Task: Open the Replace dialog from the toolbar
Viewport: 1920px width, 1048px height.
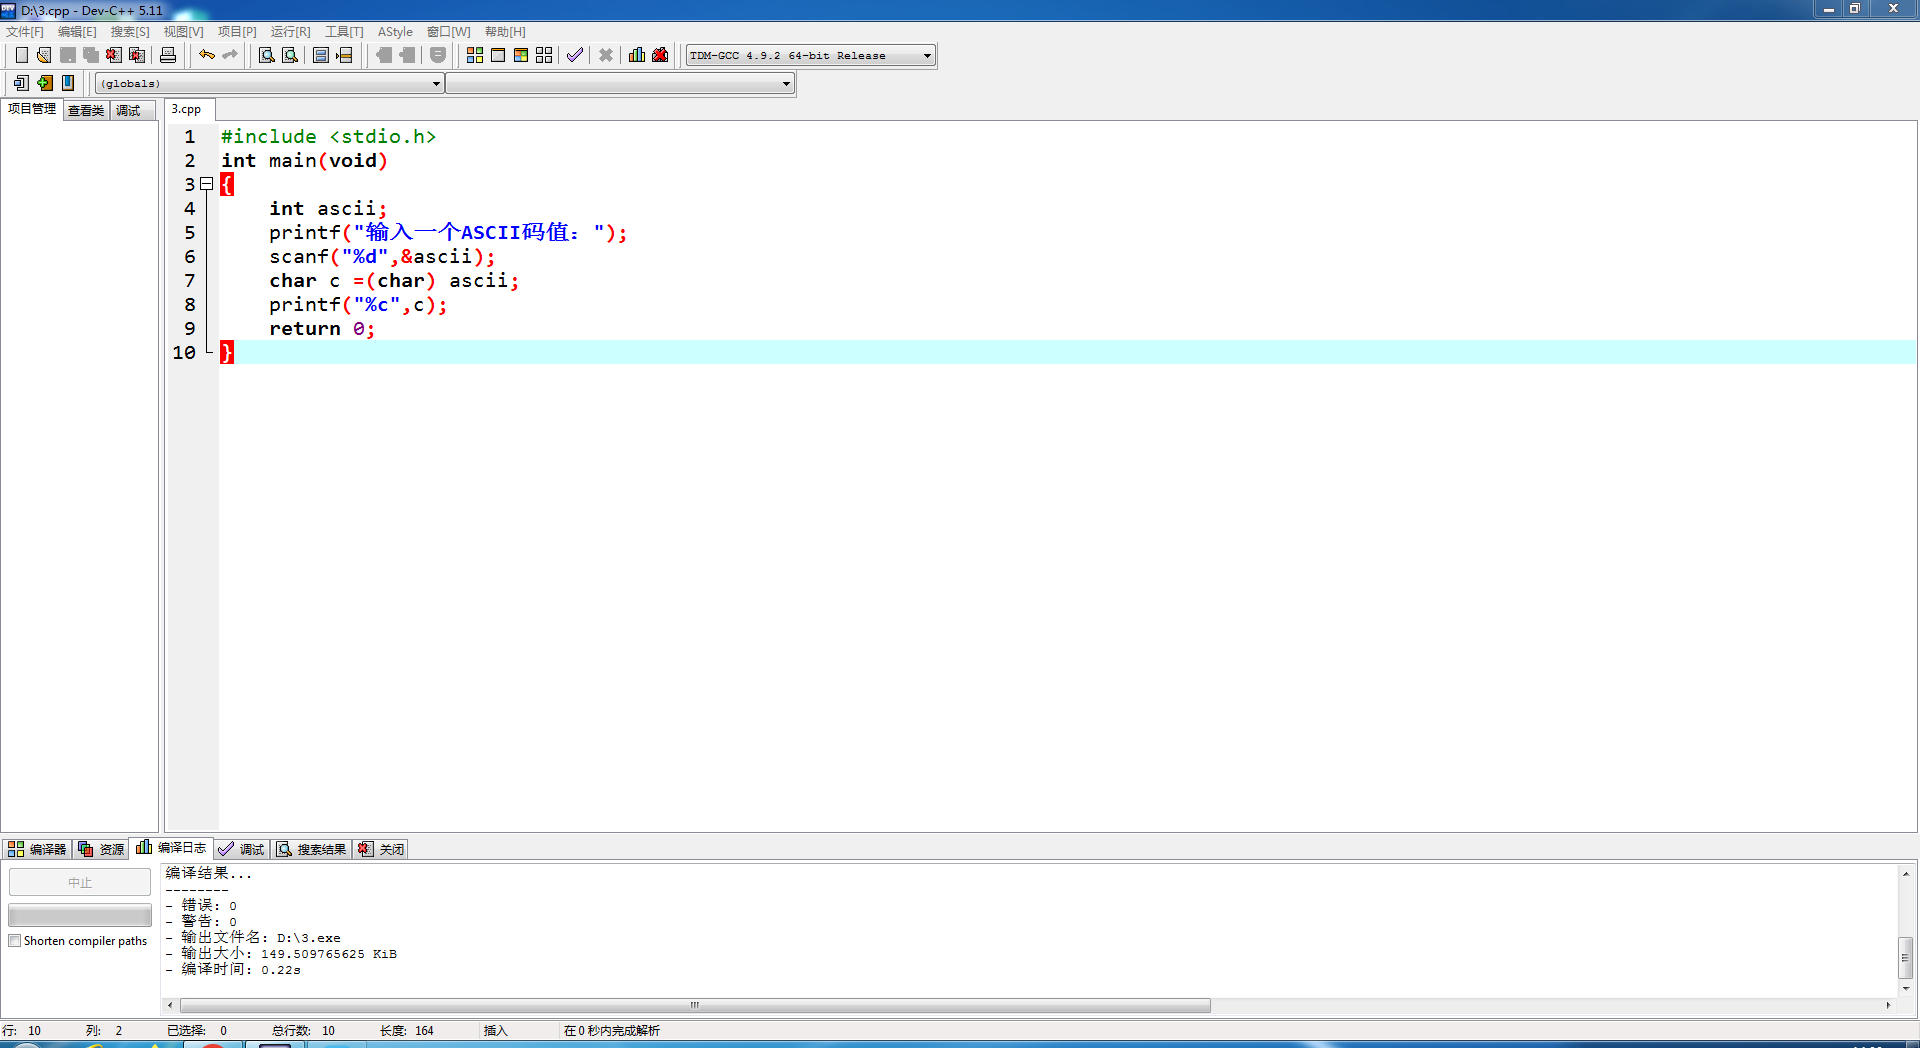Action: pyautogui.click(x=290, y=55)
